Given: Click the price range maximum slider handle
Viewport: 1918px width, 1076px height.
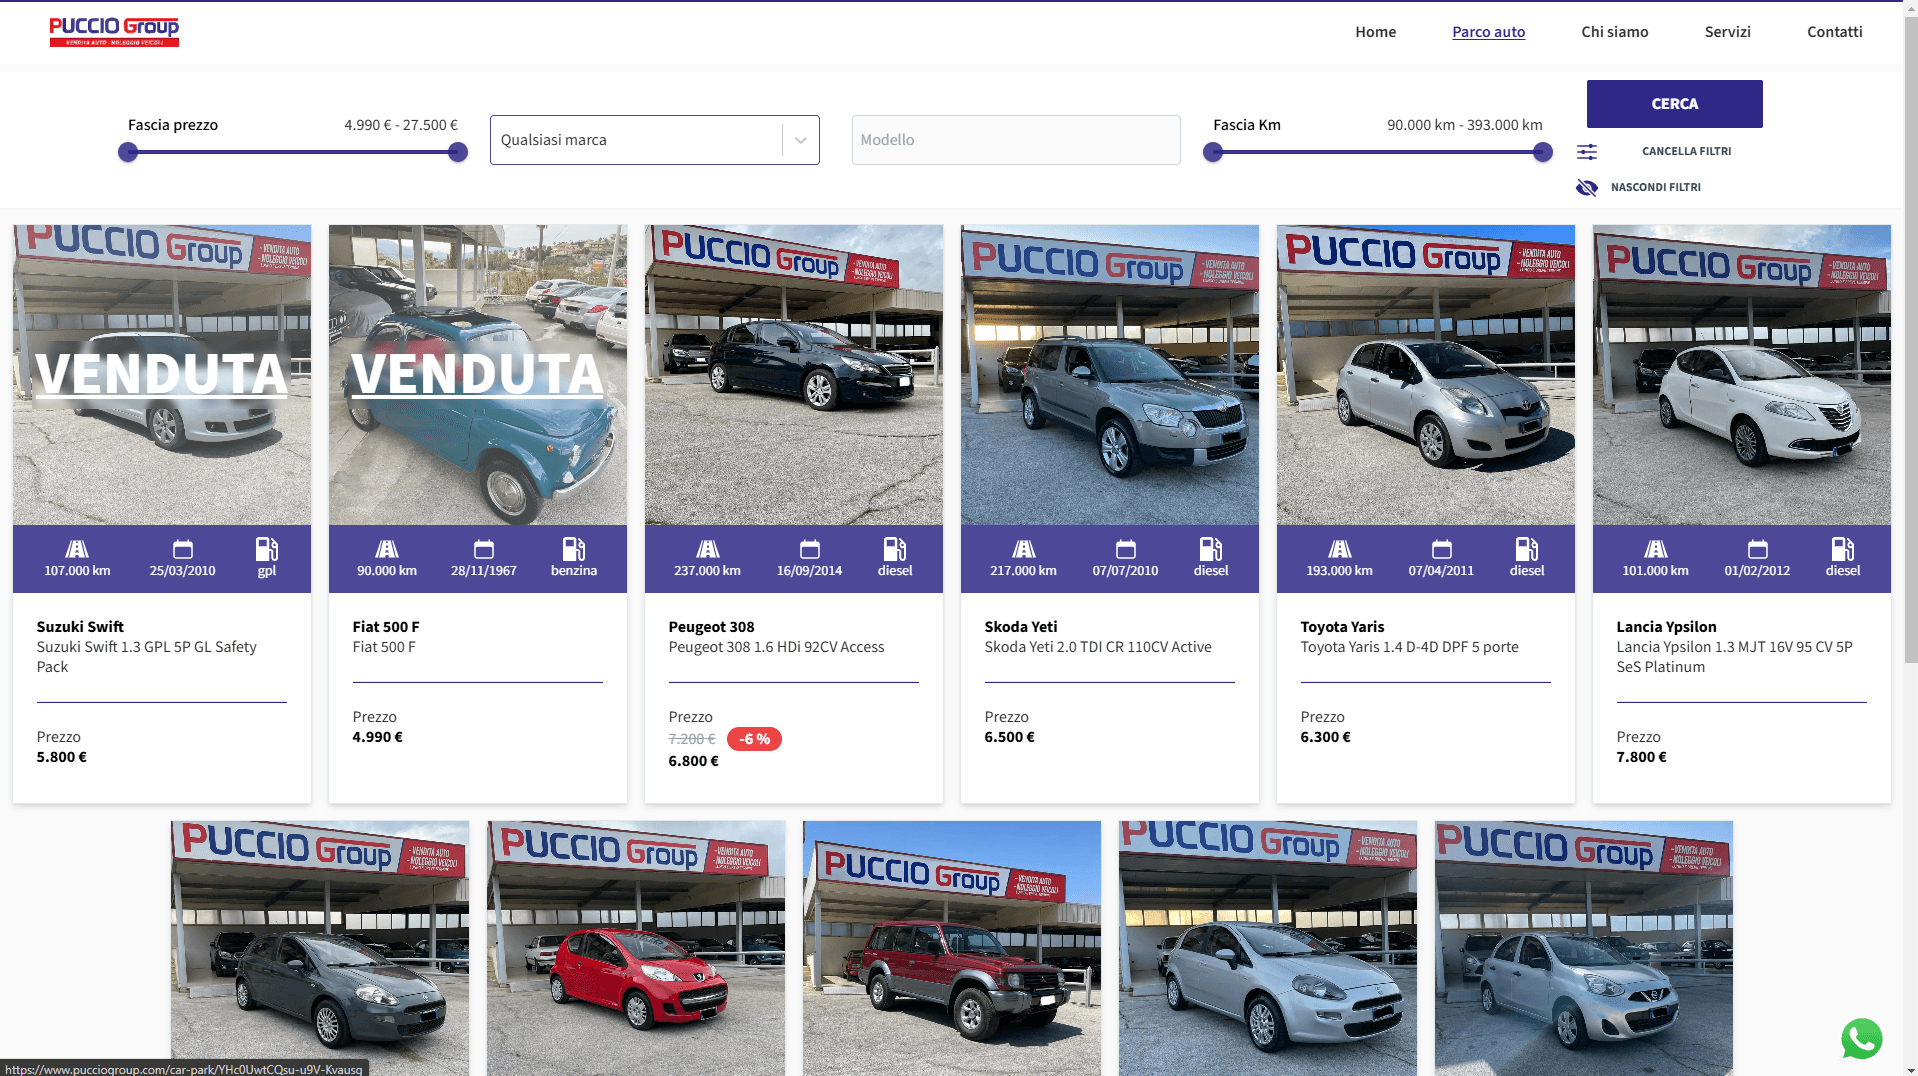Looking at the screenshot, I should pyautogui.click(x=458, y=152).
